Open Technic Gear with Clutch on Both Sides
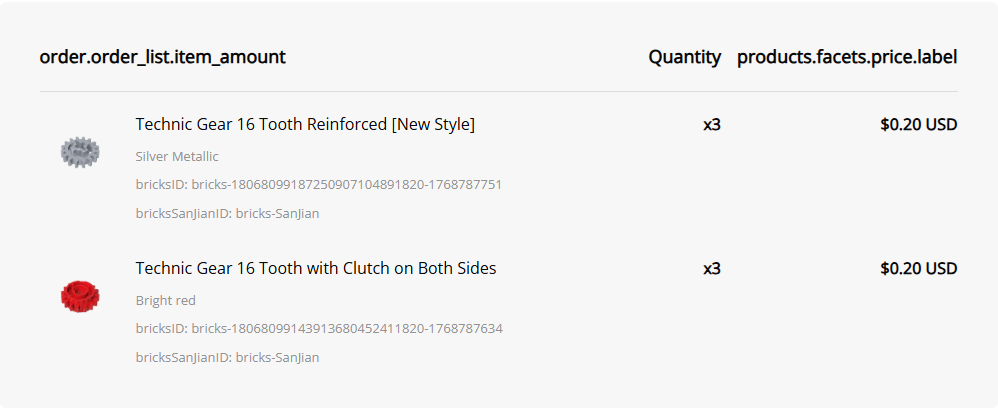Screen dimensions: 998x409 coord(316,269)
